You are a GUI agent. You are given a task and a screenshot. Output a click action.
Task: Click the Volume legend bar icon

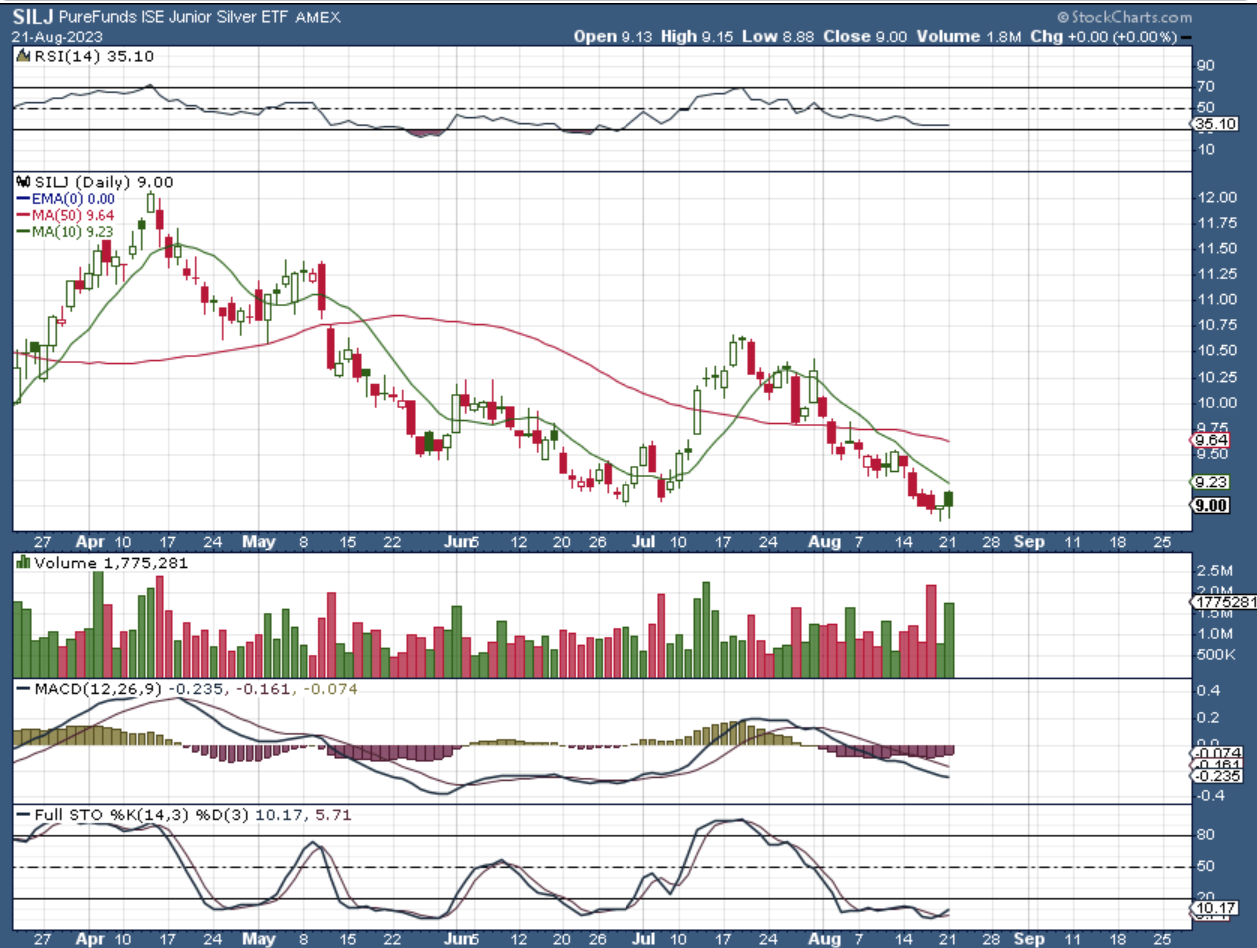point(21,563)
